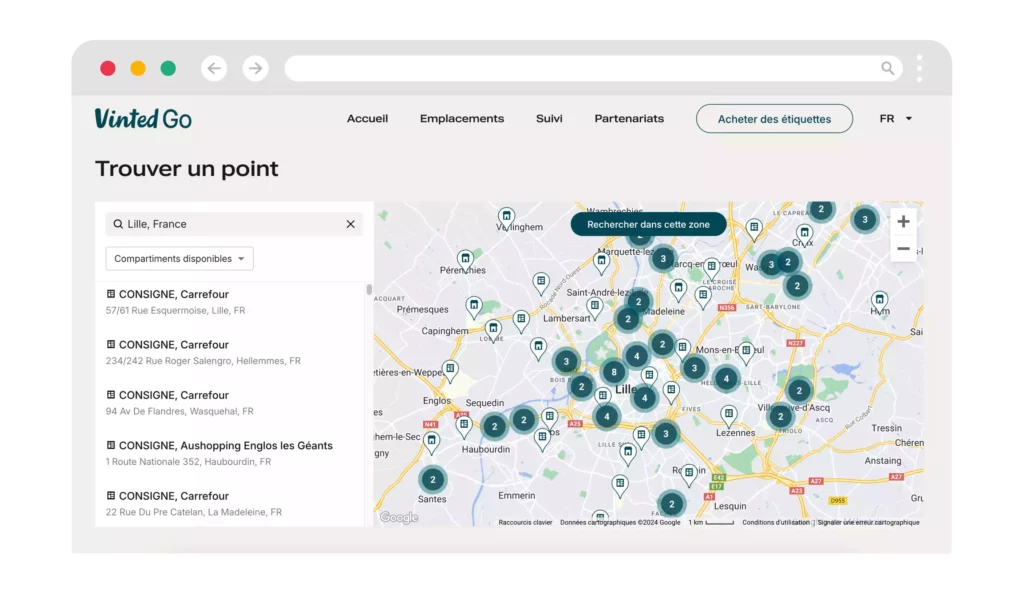1024x597 pixels.
Task: Click the pin near Prémesques
Action: 473,306
